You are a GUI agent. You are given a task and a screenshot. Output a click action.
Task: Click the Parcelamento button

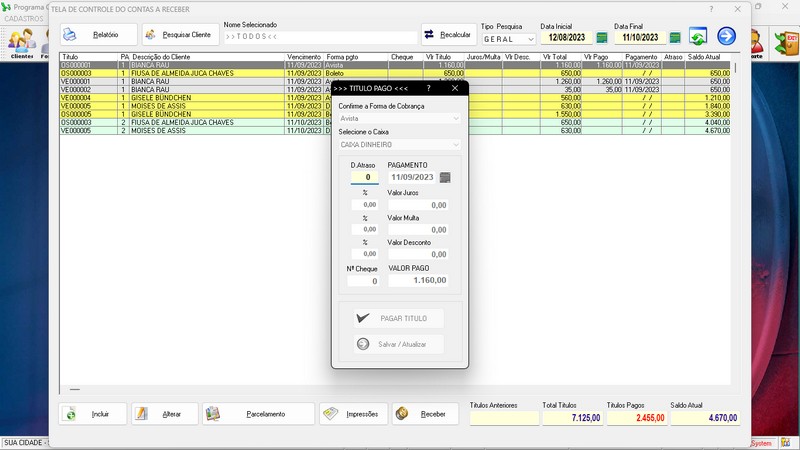(258, 414)
